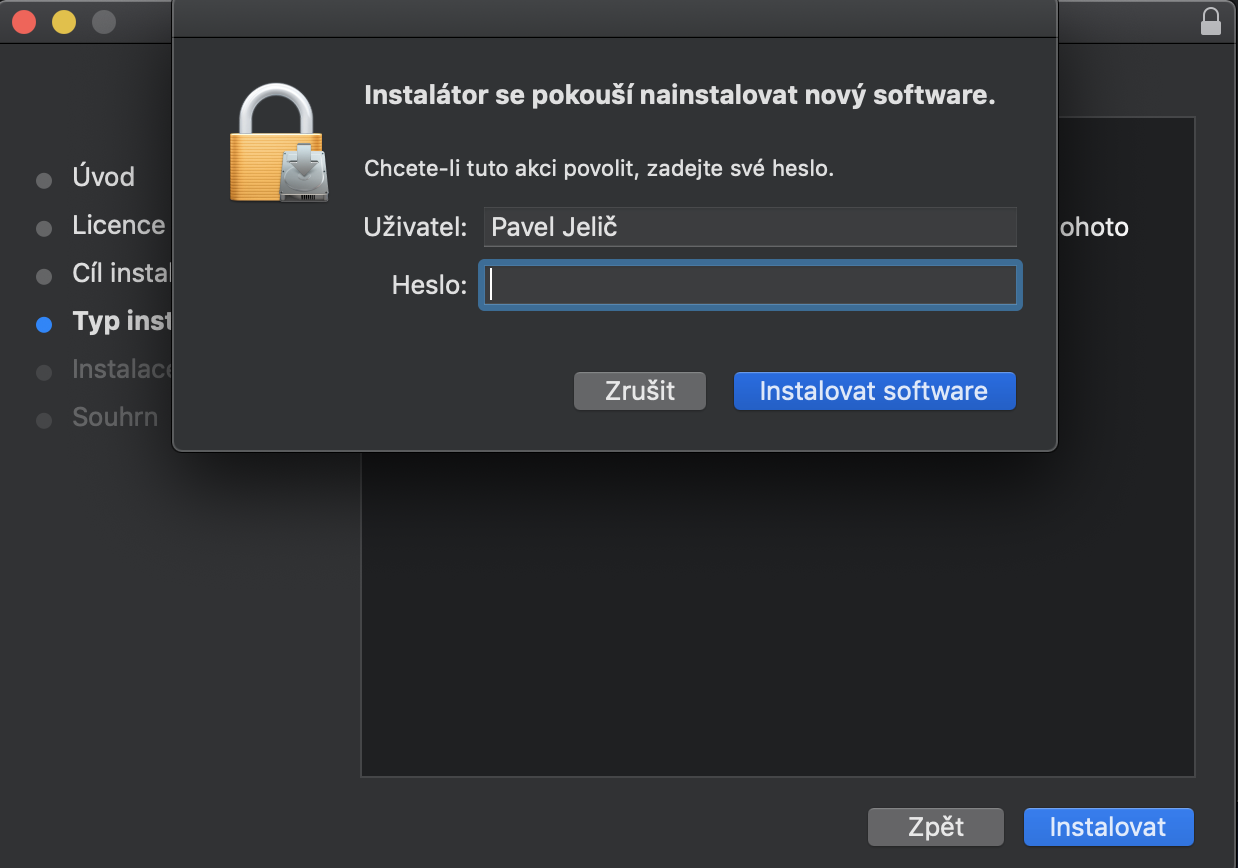Image resolution: width=1238 pixels, height=868 pixels.
Task: Open the Souhrn step in the sidebar
Action: click(115, 417)
